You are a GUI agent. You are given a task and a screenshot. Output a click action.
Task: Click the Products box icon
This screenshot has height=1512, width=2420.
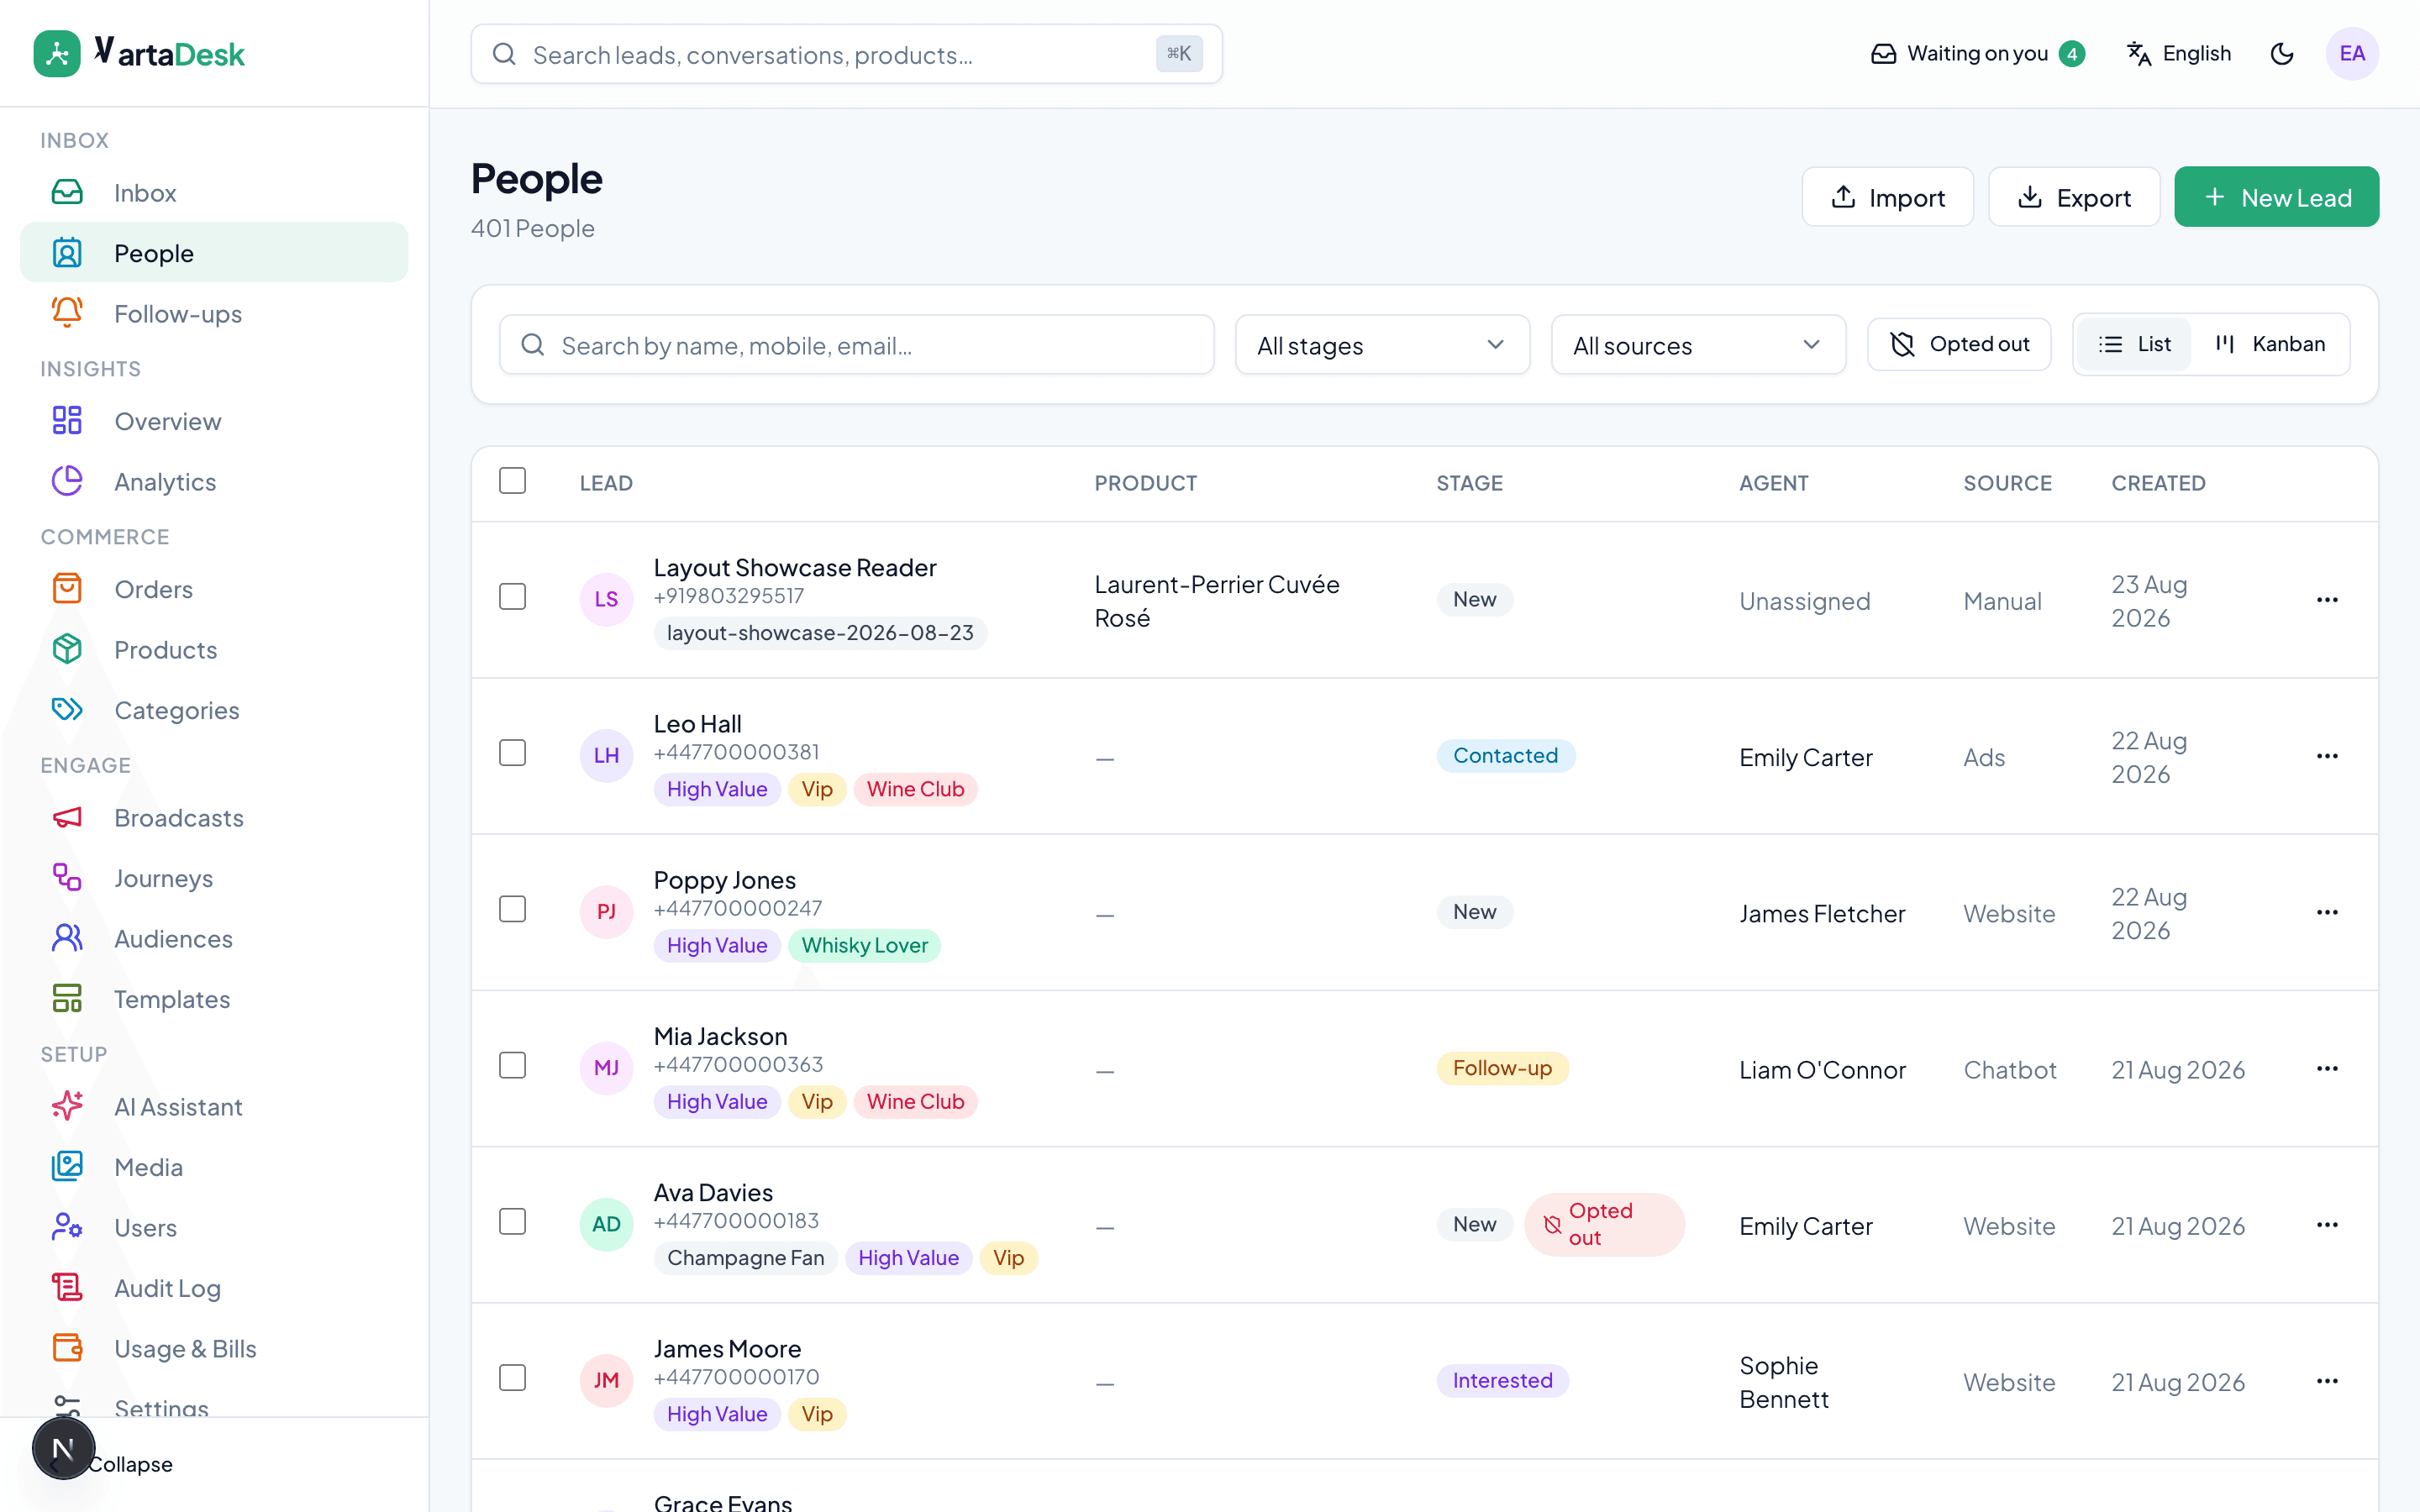[x=67, y=649]
